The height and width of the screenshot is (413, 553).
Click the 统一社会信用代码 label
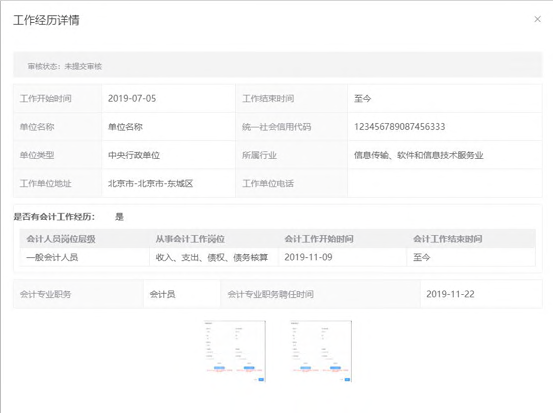click(x=276, y=127)
